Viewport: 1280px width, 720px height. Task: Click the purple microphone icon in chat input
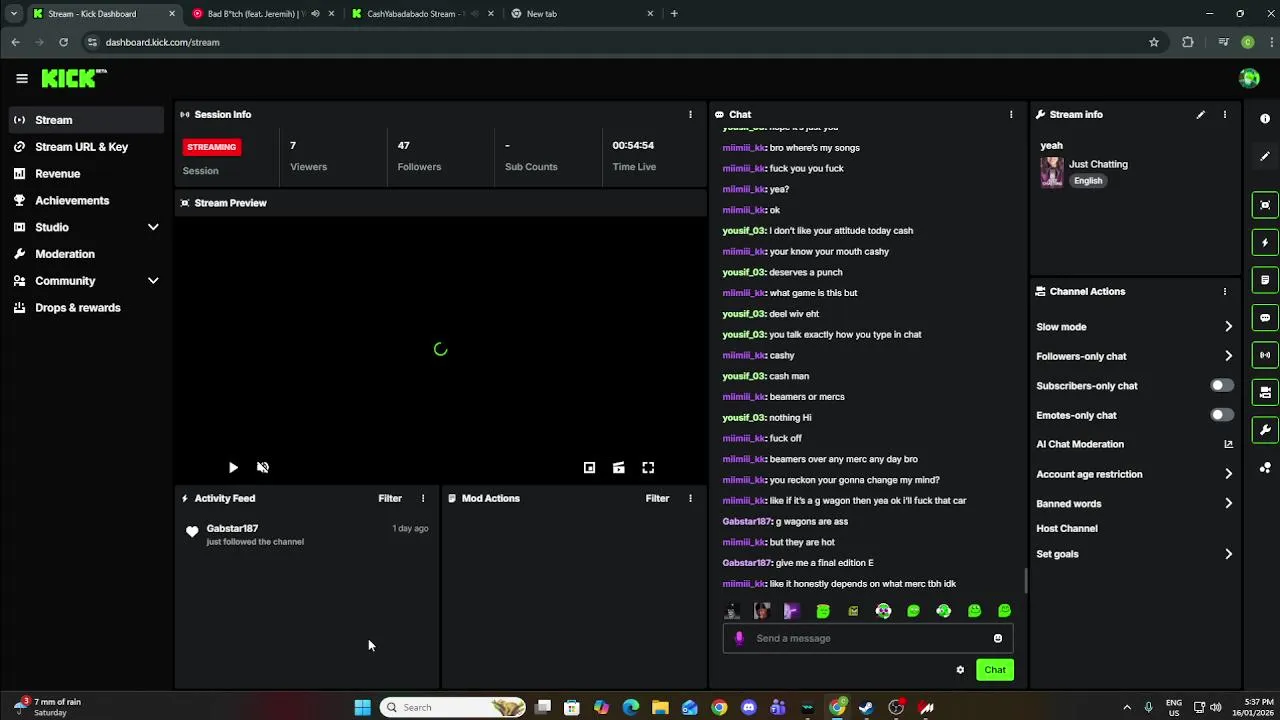coord(739,638)
